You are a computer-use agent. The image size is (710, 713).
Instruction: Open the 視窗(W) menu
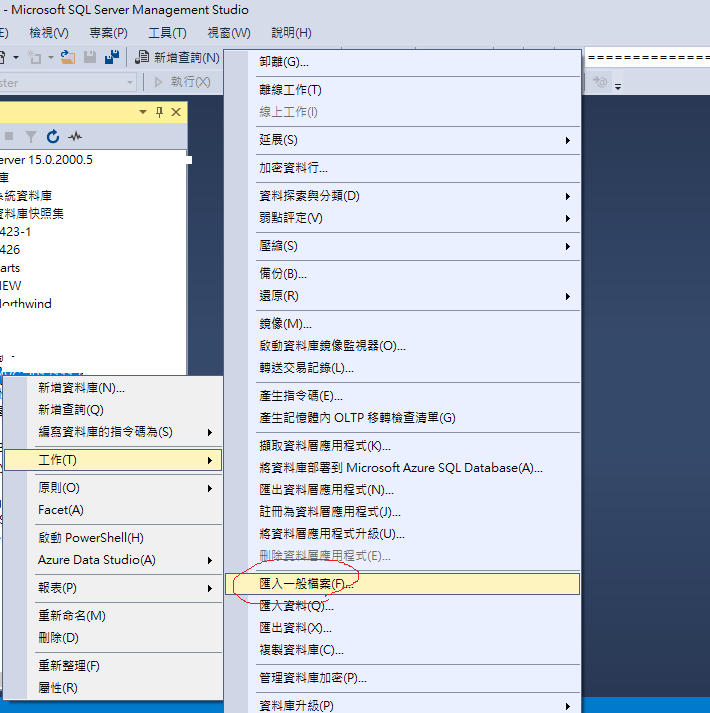click(x=229, y=33)
